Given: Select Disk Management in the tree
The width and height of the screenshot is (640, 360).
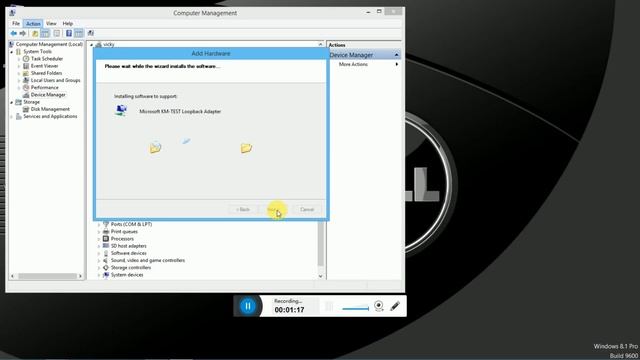Looking at the screenshot, I should click(50, 109).
